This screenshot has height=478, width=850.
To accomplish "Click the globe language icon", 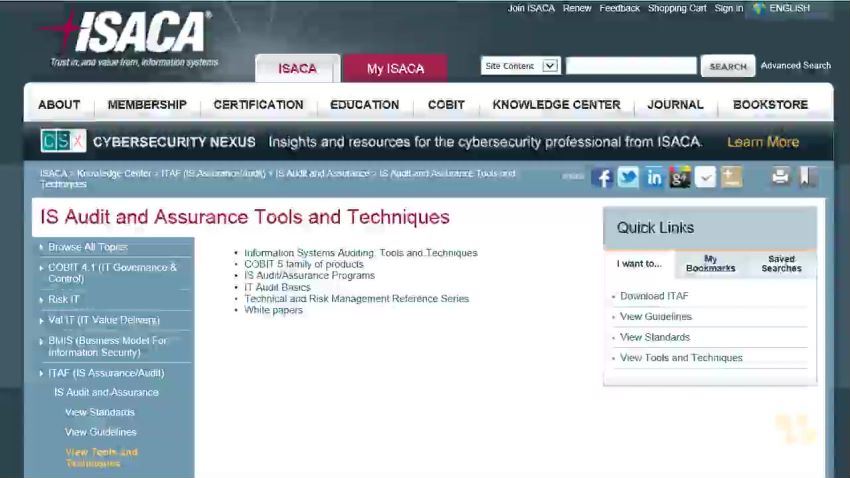I will (759, 8).
